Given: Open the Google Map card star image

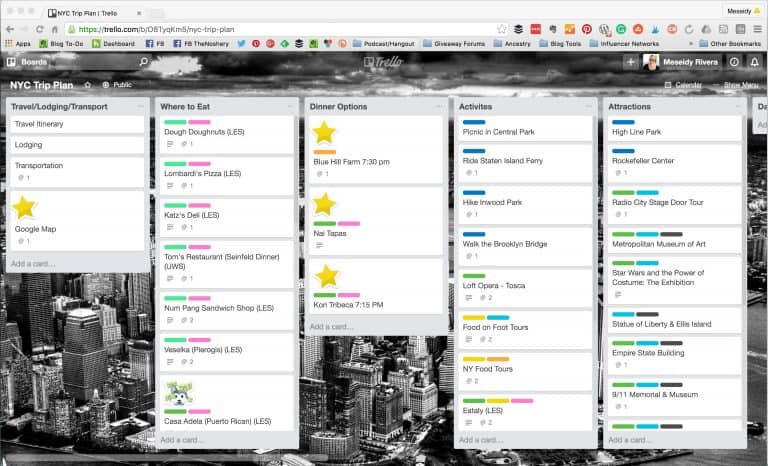Looking at the screenshot, I should coord(24,207).
